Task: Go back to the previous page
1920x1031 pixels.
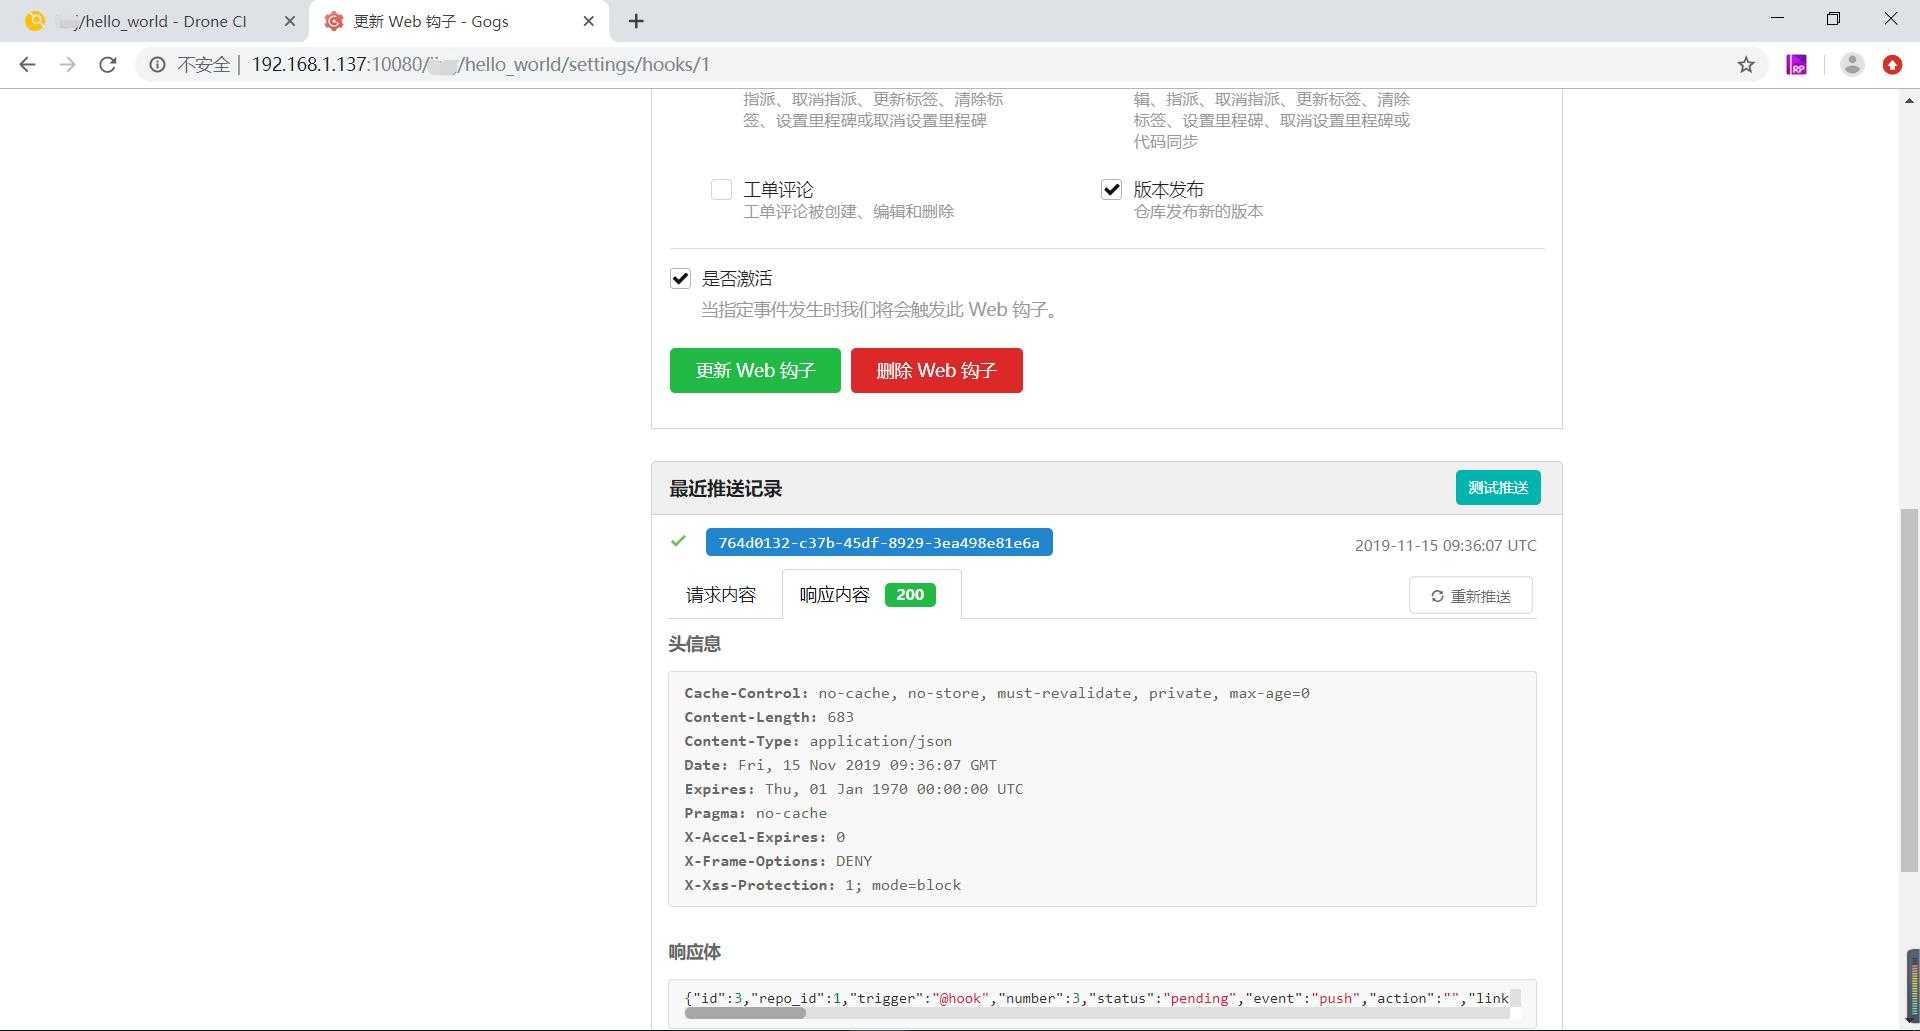Action: (x=27, y=65)
